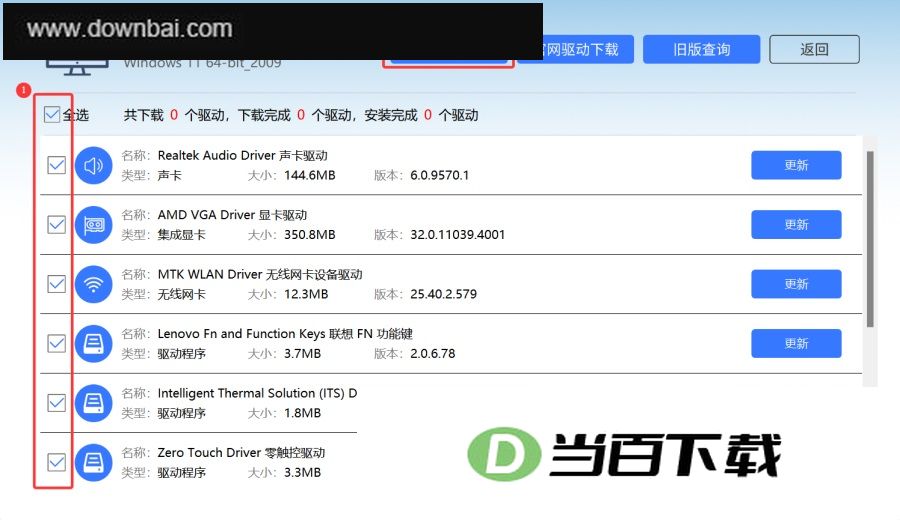Click the computer monitor icon

[77, 68]
